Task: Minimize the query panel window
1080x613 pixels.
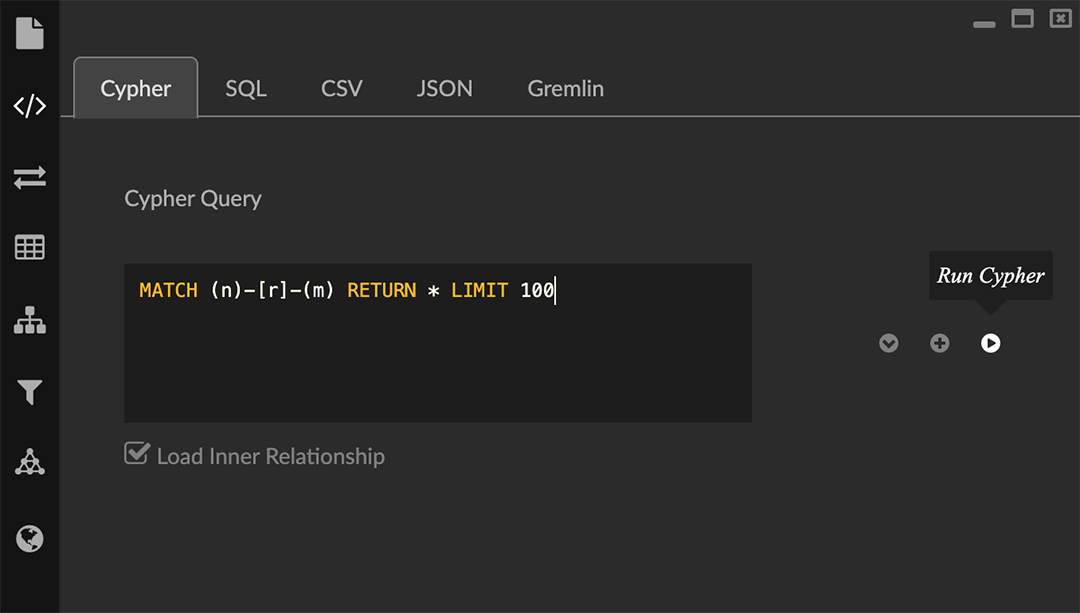Action: click(x=984, y=22)
